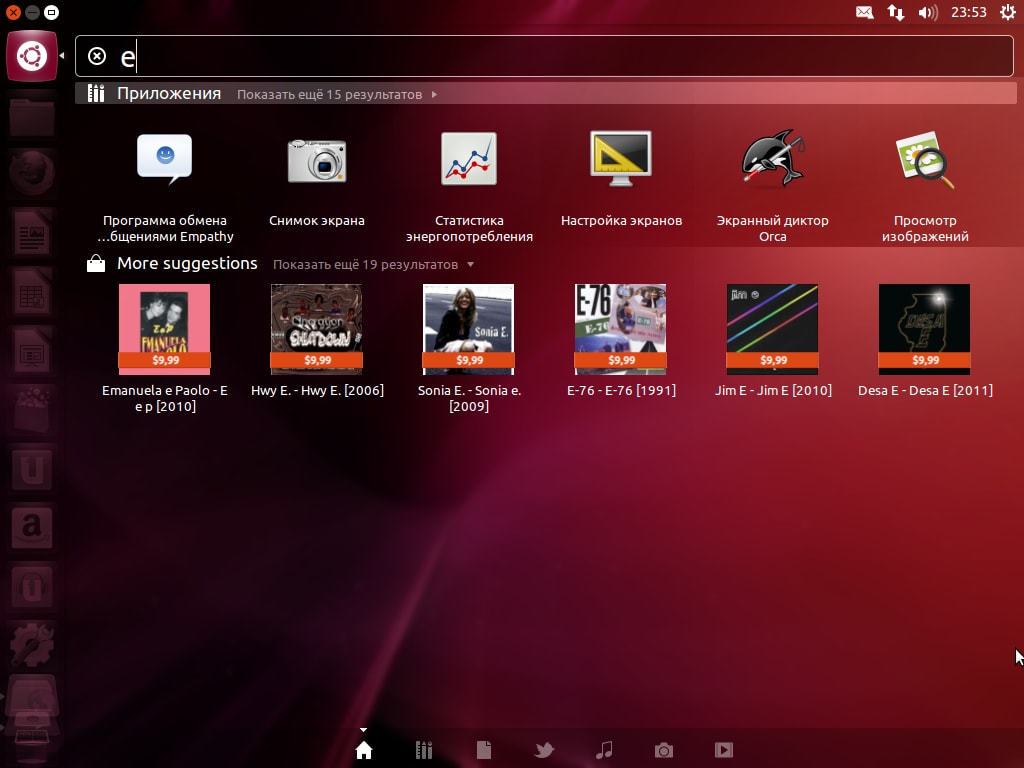
Task: Start Экранный диктор Orca
Action: click(x=773, y=159)
